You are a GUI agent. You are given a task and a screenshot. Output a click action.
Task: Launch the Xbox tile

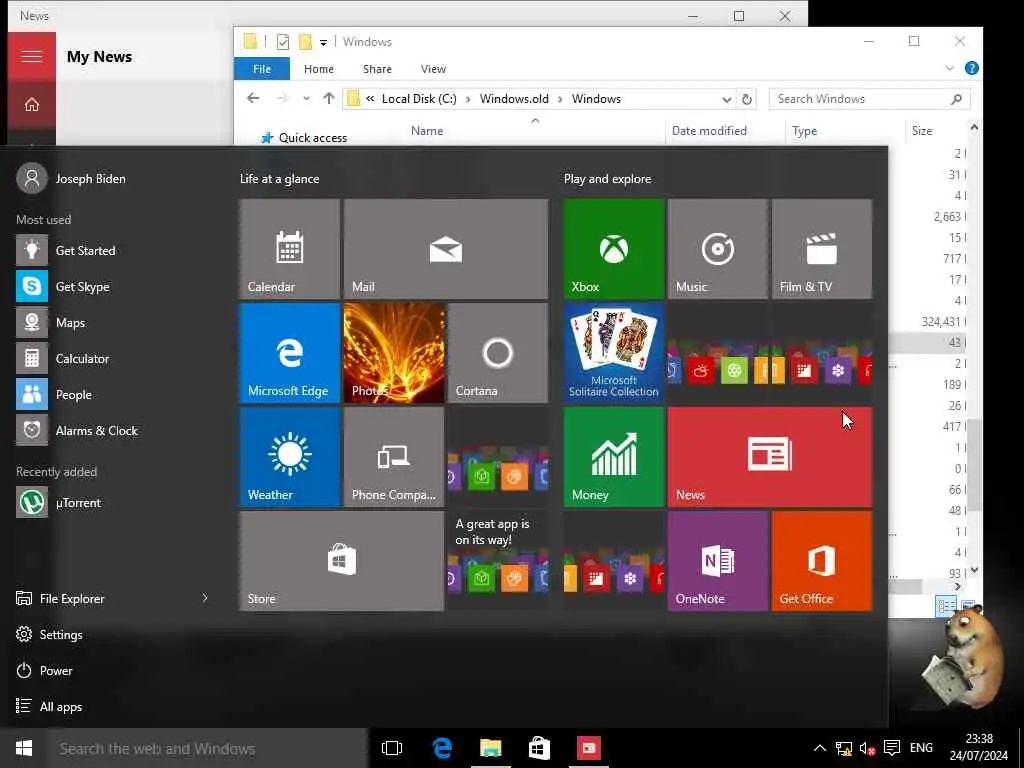click(x=613, y=249)
